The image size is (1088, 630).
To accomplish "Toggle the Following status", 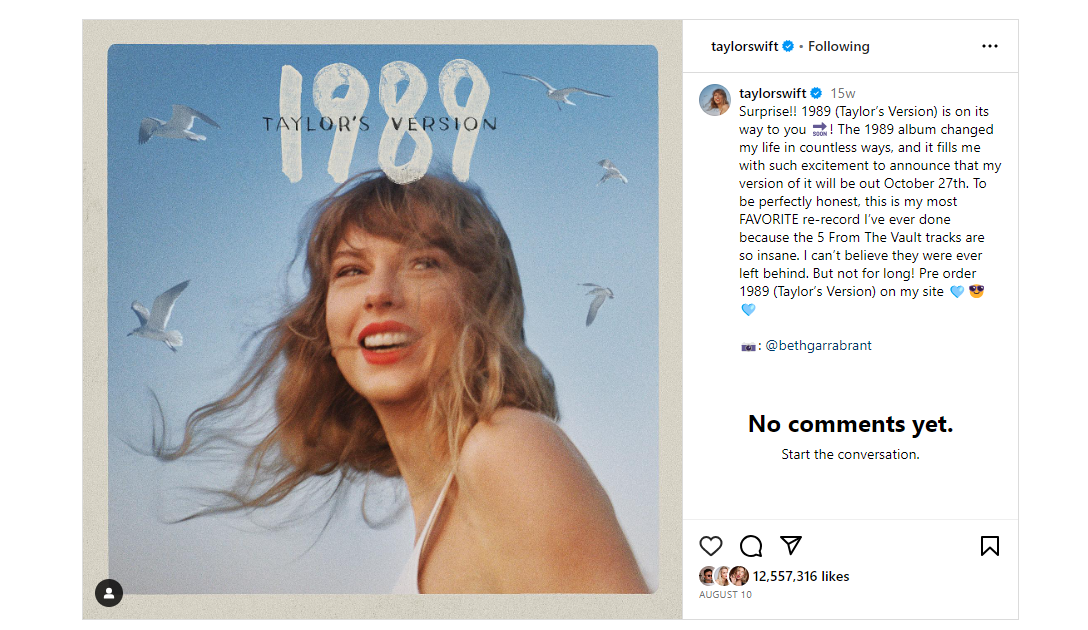I will pos(838,46).
